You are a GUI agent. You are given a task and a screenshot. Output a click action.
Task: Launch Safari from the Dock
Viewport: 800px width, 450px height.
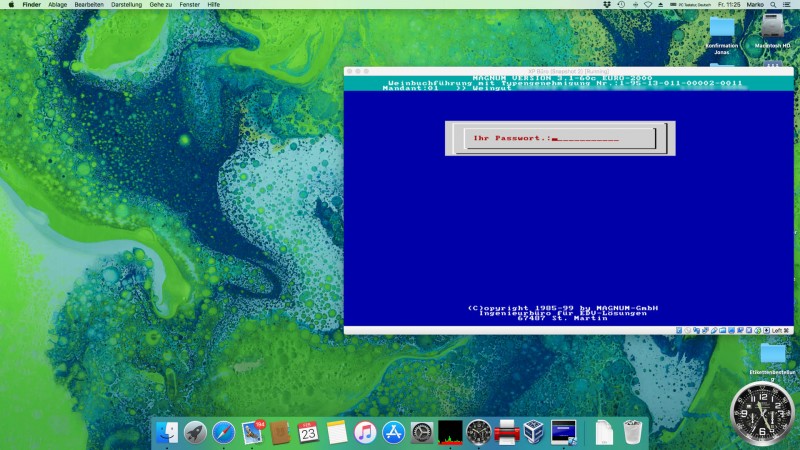(224, 432)
